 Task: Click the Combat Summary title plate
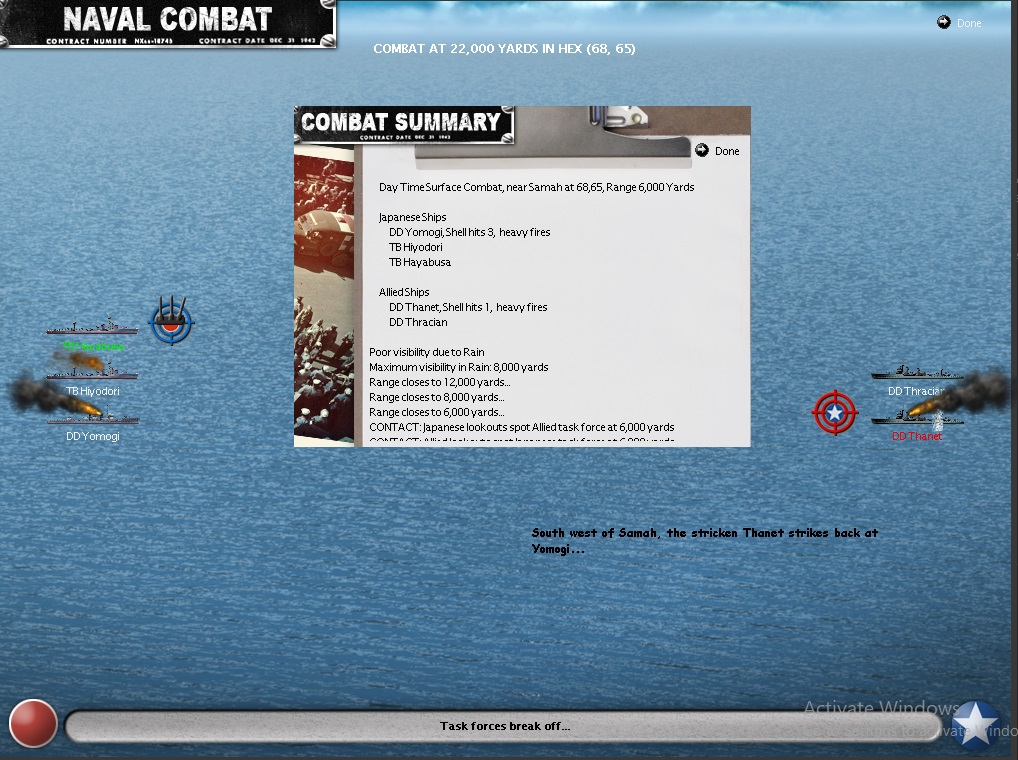coord(404,125)
